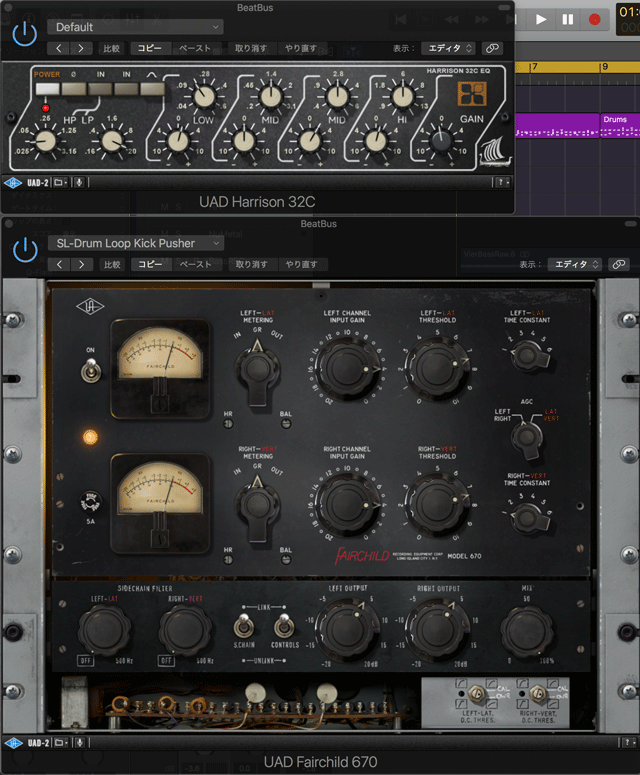Click 比較 compare button in Fairchild window
This screenshot has height=775, width=640.
tap(112, 264)
